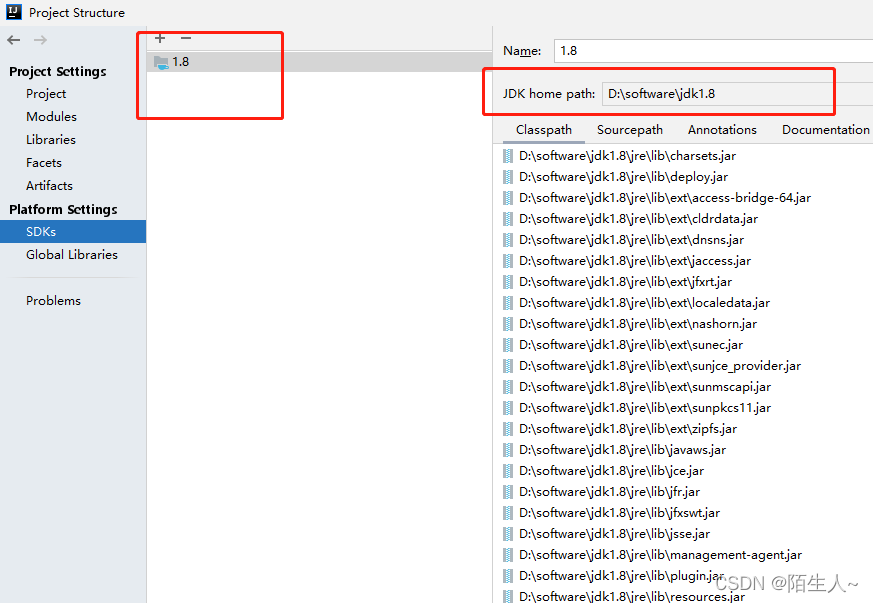Switch to the Annotations tab
873x603 pixels.
(722, 130)
